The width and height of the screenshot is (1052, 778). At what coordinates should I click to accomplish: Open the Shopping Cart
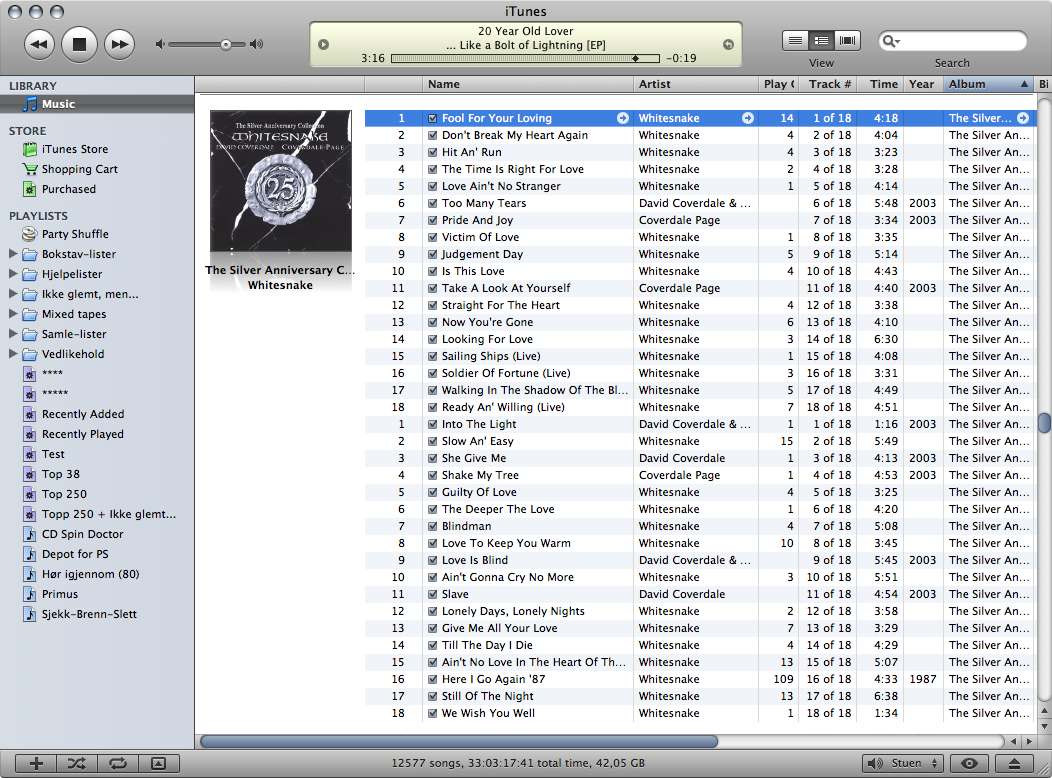point(79,169)
